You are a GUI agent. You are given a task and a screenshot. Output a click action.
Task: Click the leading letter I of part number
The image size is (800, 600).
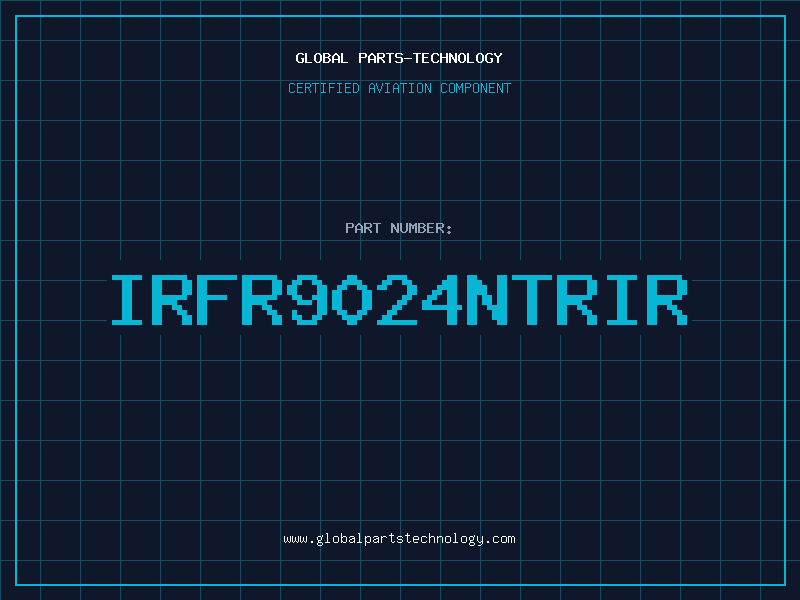(x=127, y=300)
